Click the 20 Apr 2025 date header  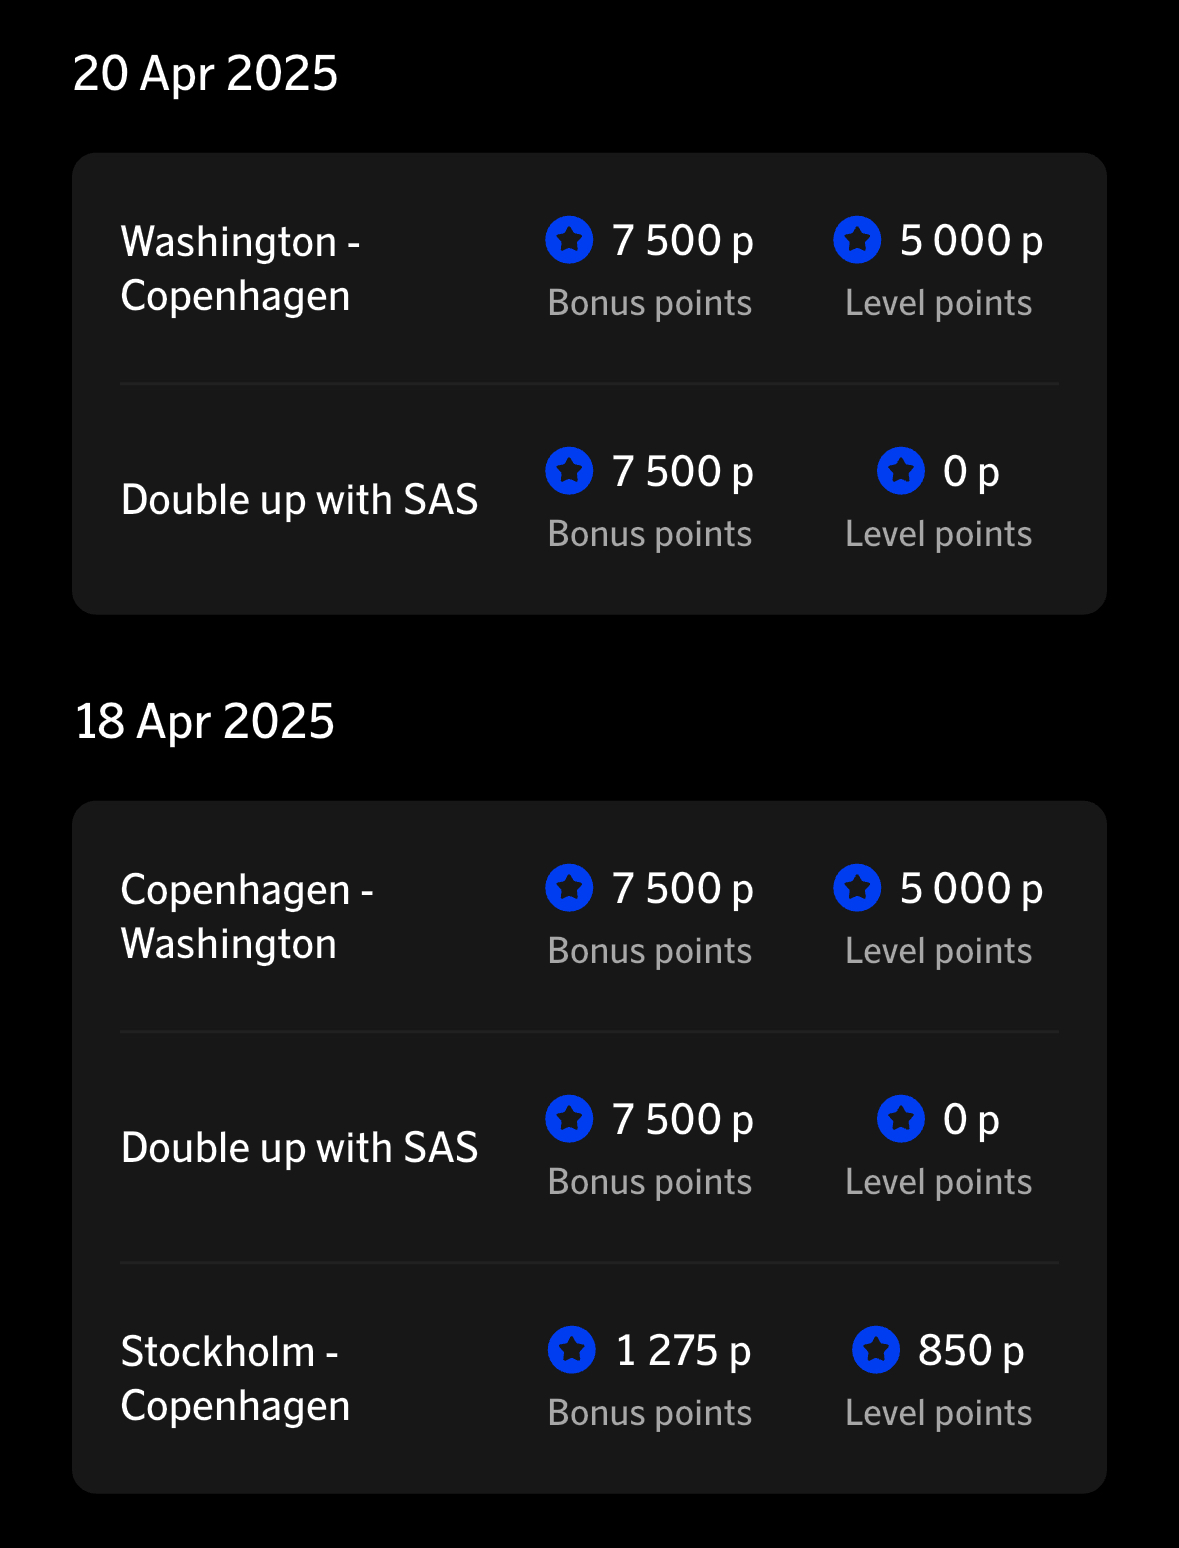[x=205, y=74]
